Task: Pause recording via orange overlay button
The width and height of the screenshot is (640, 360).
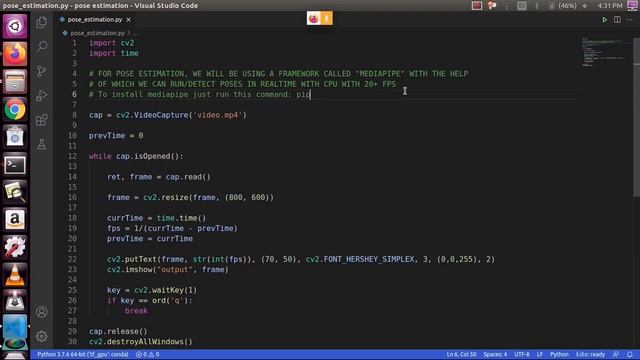Action: (327, 18)
